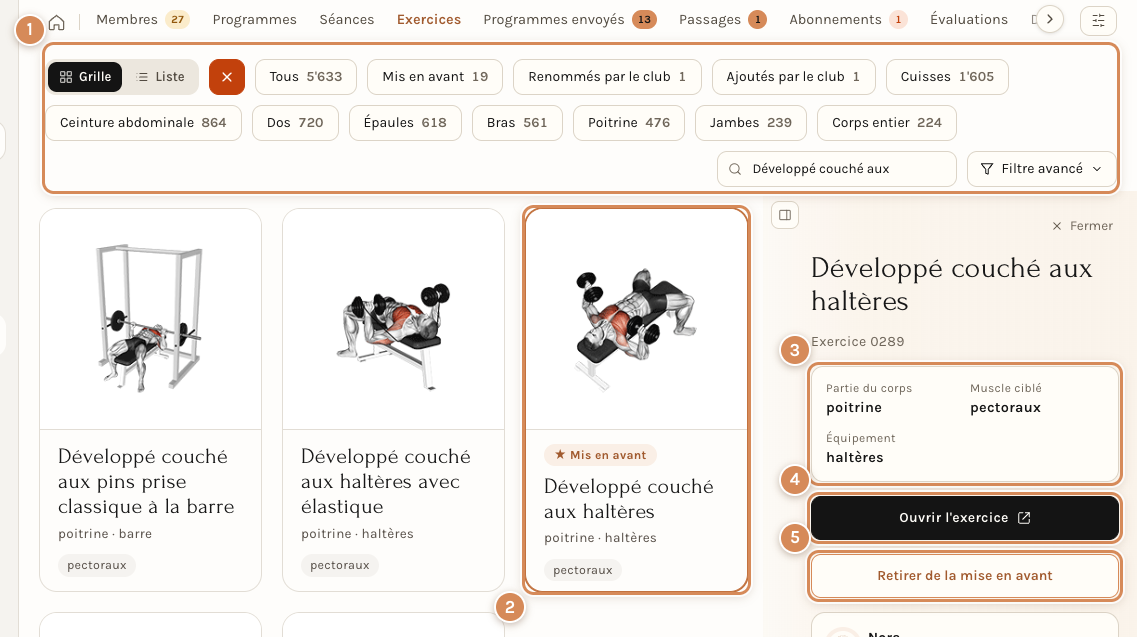Click the 'Exercice 0289' label

pos(857,342)
